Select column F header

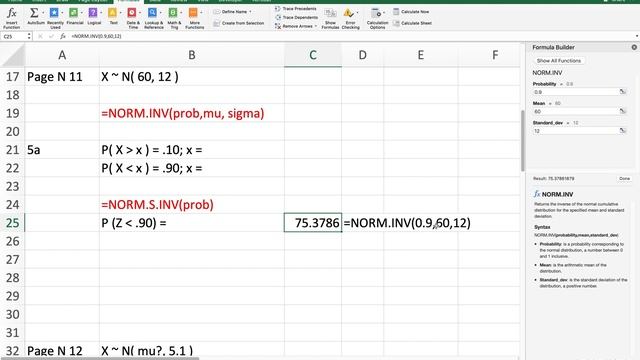(495, 55)
